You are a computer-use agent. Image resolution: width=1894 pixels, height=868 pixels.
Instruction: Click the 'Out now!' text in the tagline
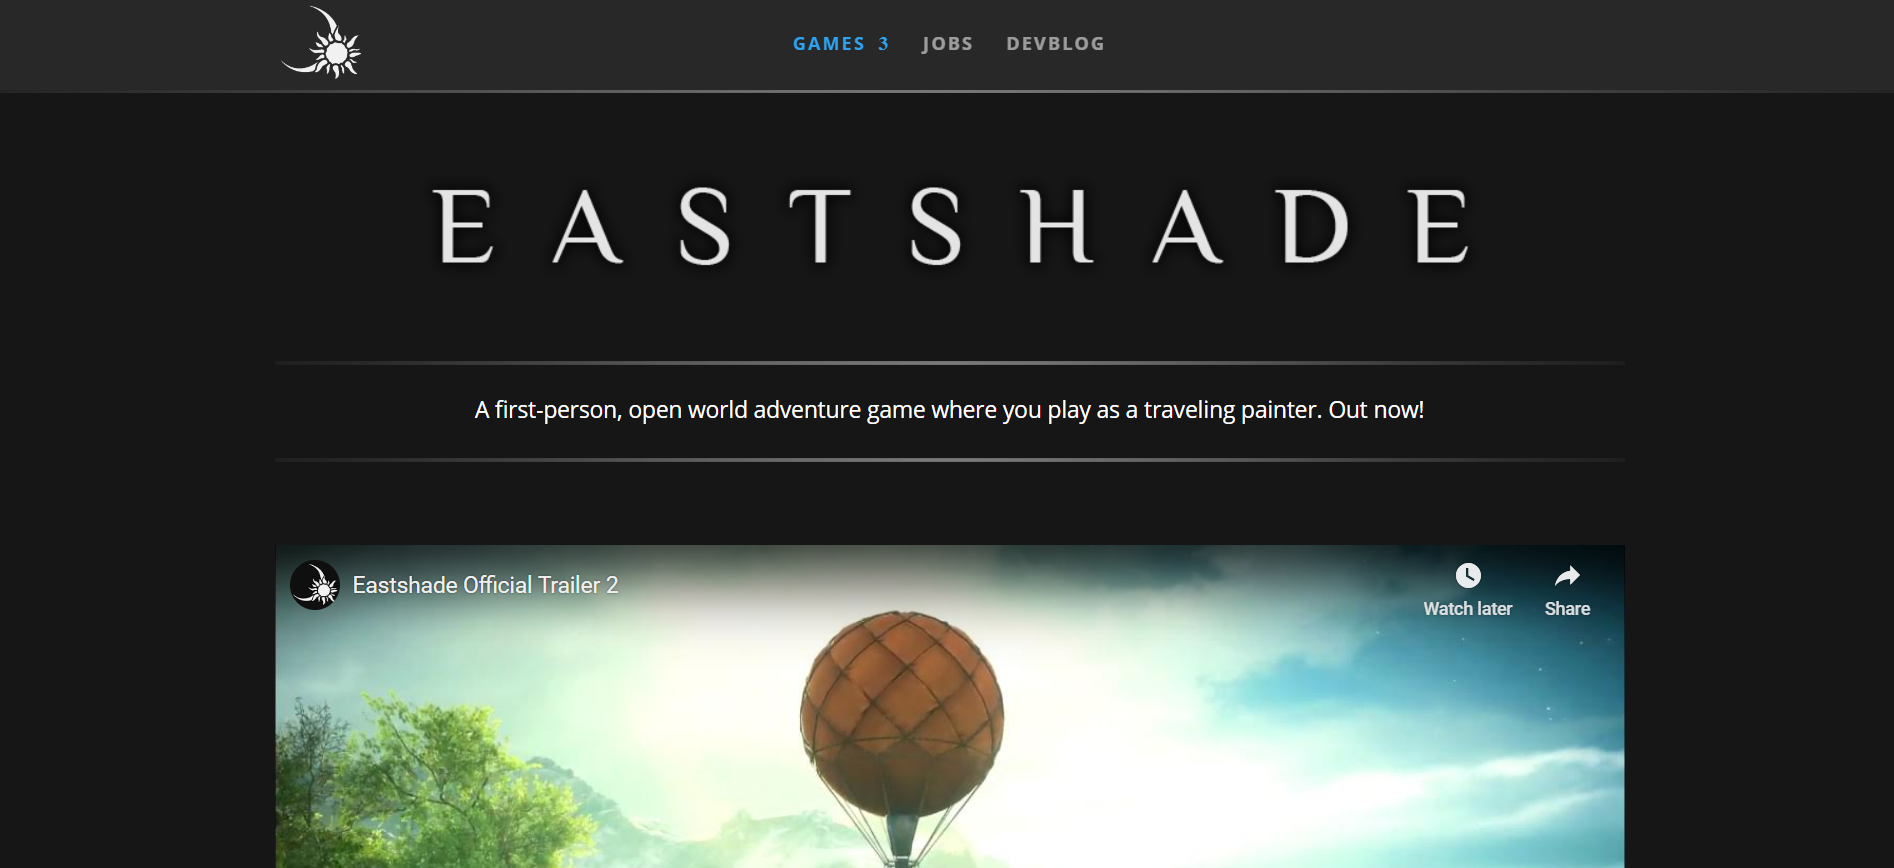pos(1376,410)
